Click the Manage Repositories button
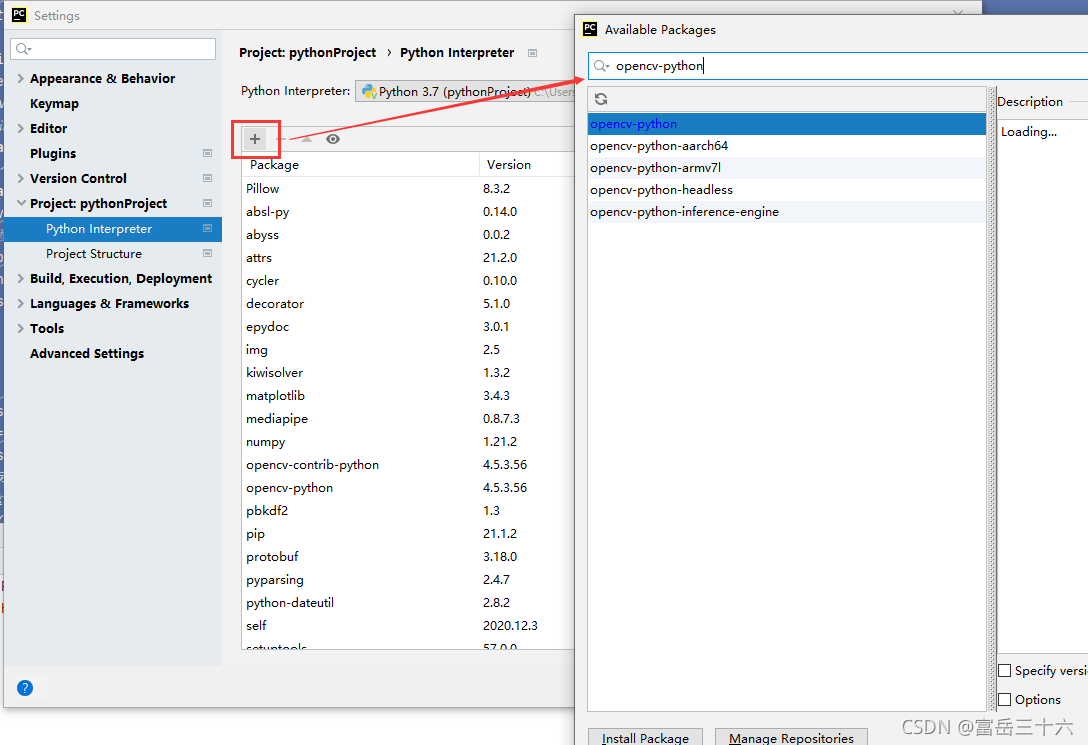1088x745 pixels. [x=791, y=737]
